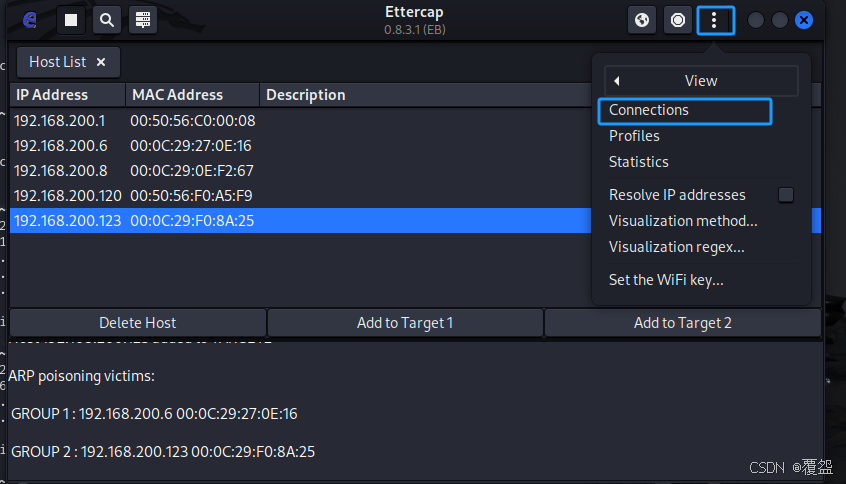The image size is (846, 484).
Task: Sort by the MAC Address column header
Action: tap(193, 95)
